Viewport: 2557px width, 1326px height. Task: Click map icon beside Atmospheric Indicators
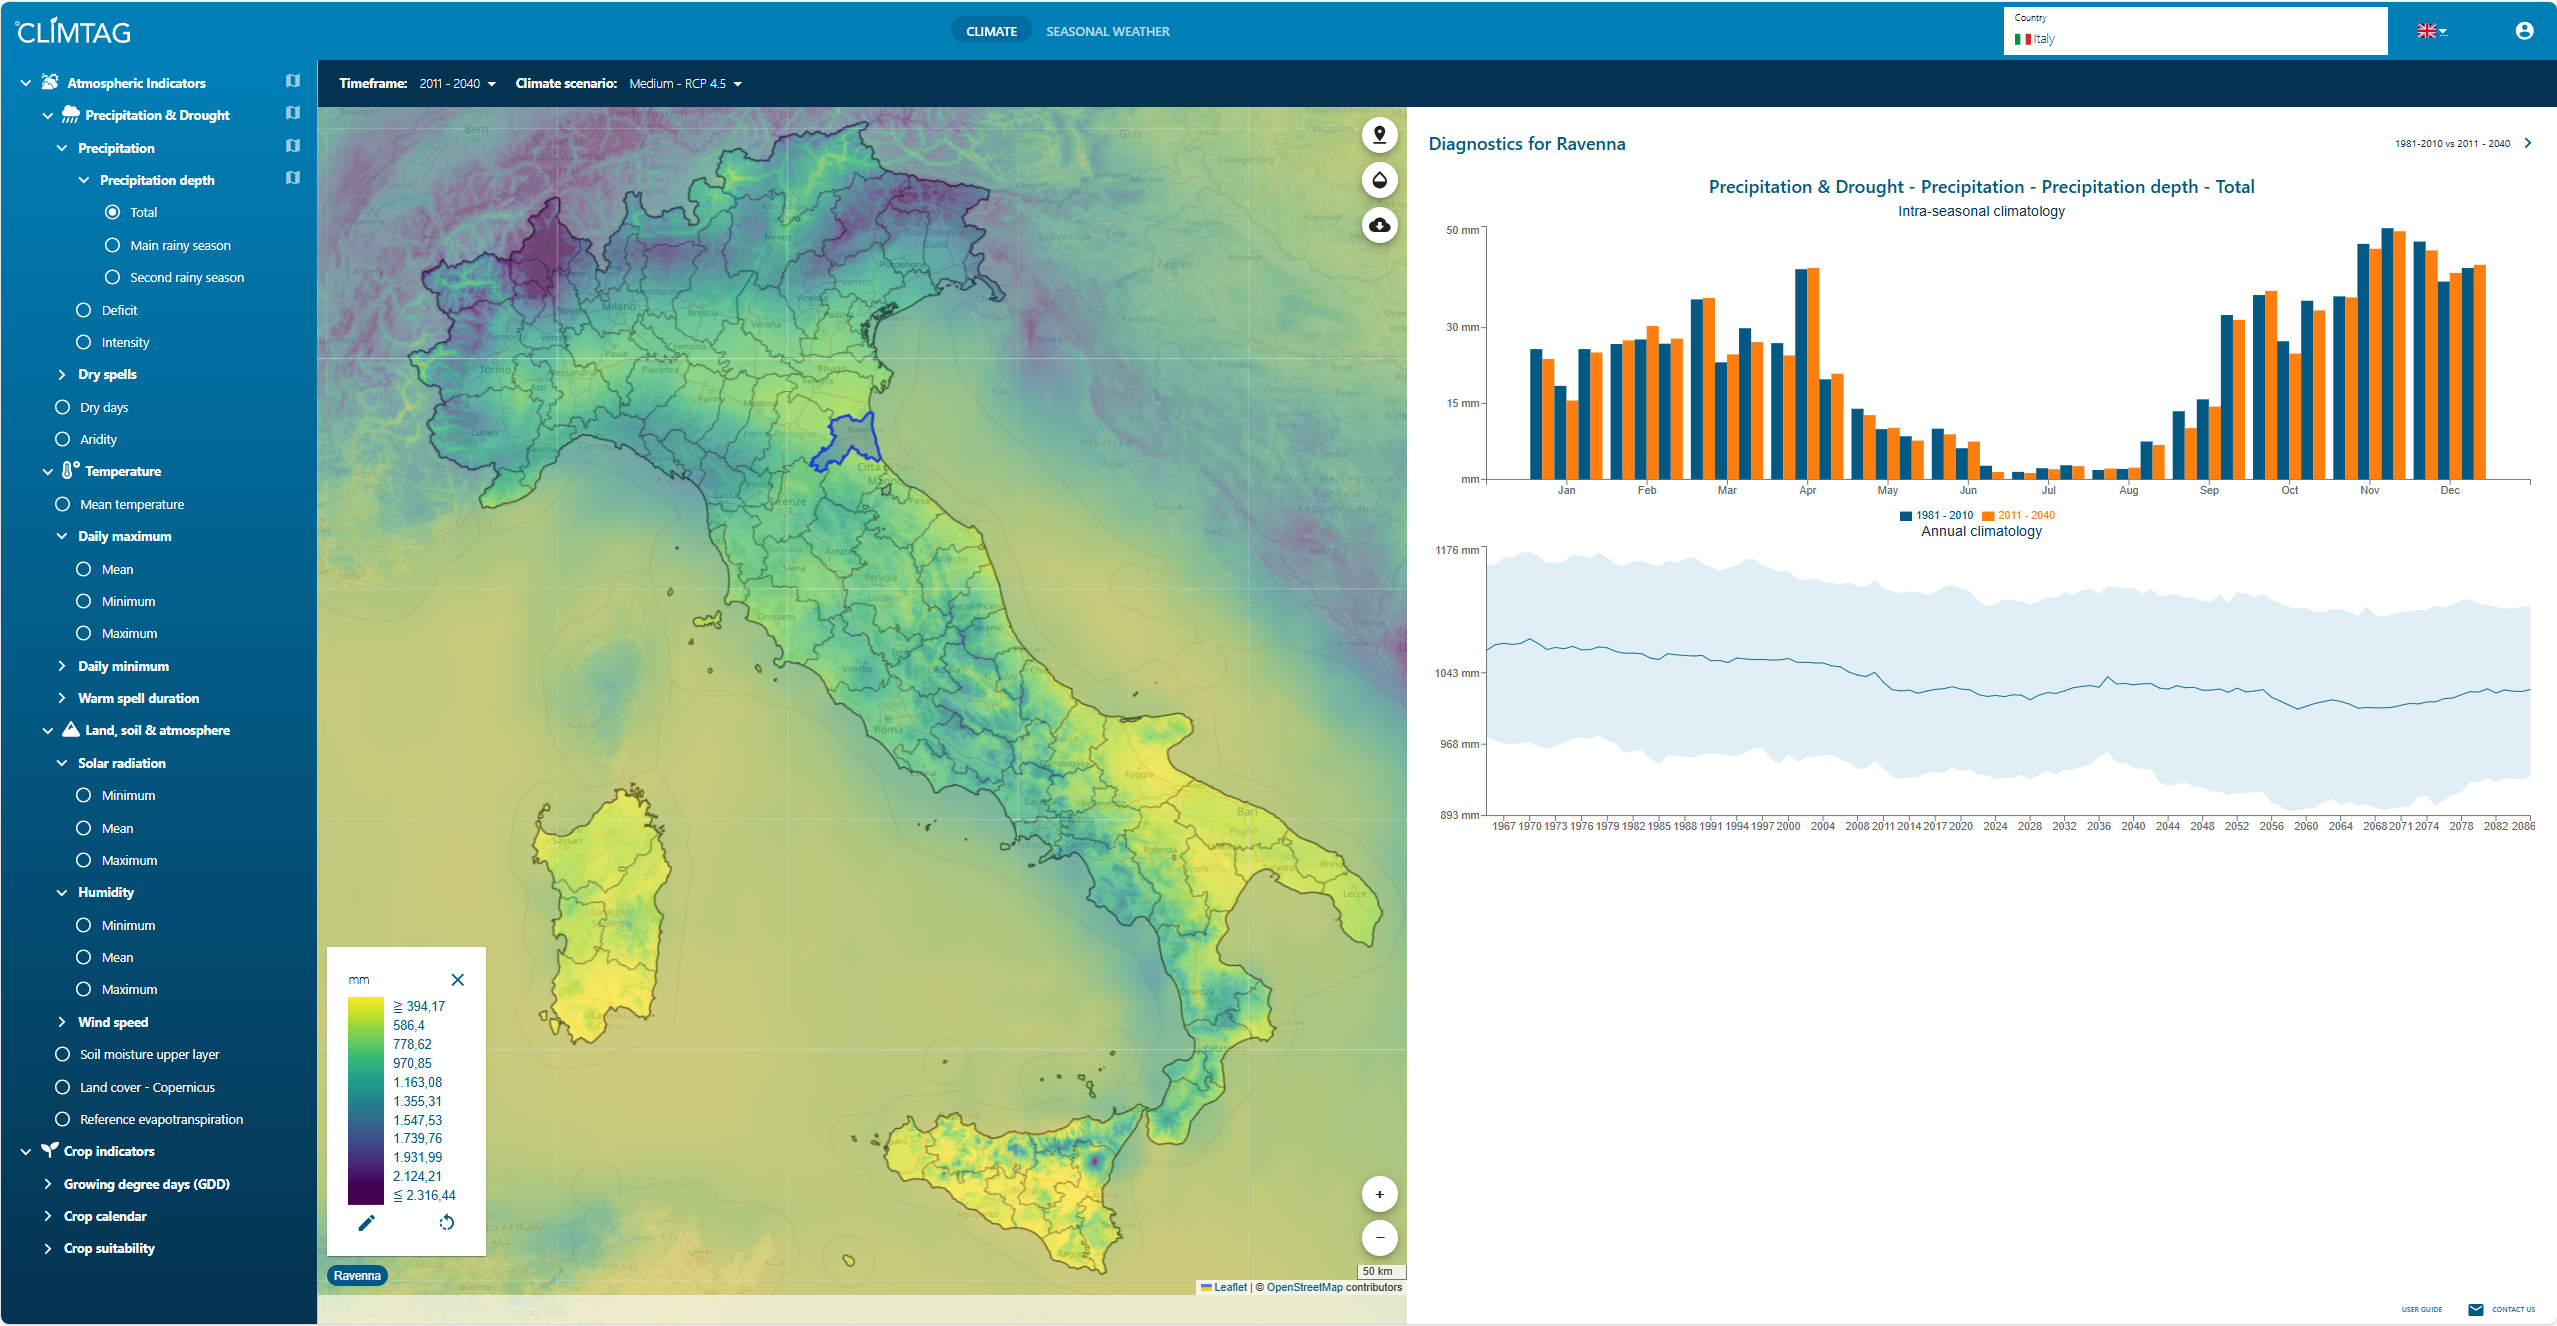tap(292, 81)
